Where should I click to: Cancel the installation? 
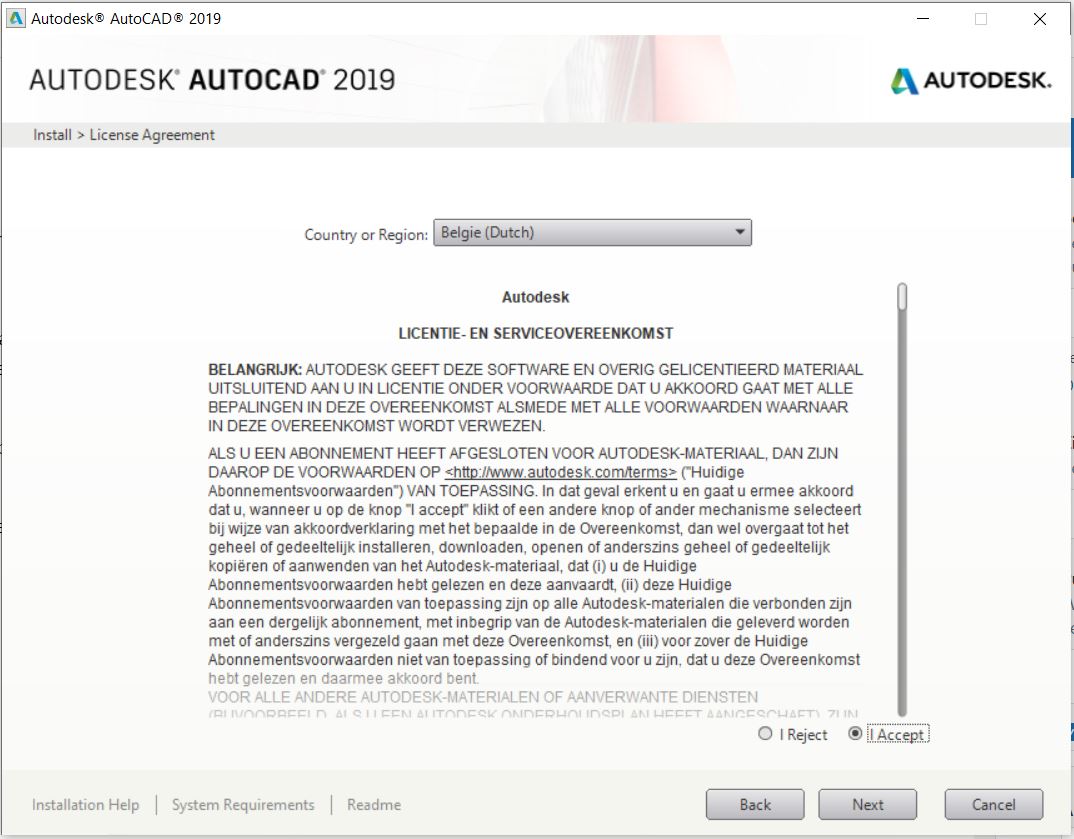pos(993,805)
